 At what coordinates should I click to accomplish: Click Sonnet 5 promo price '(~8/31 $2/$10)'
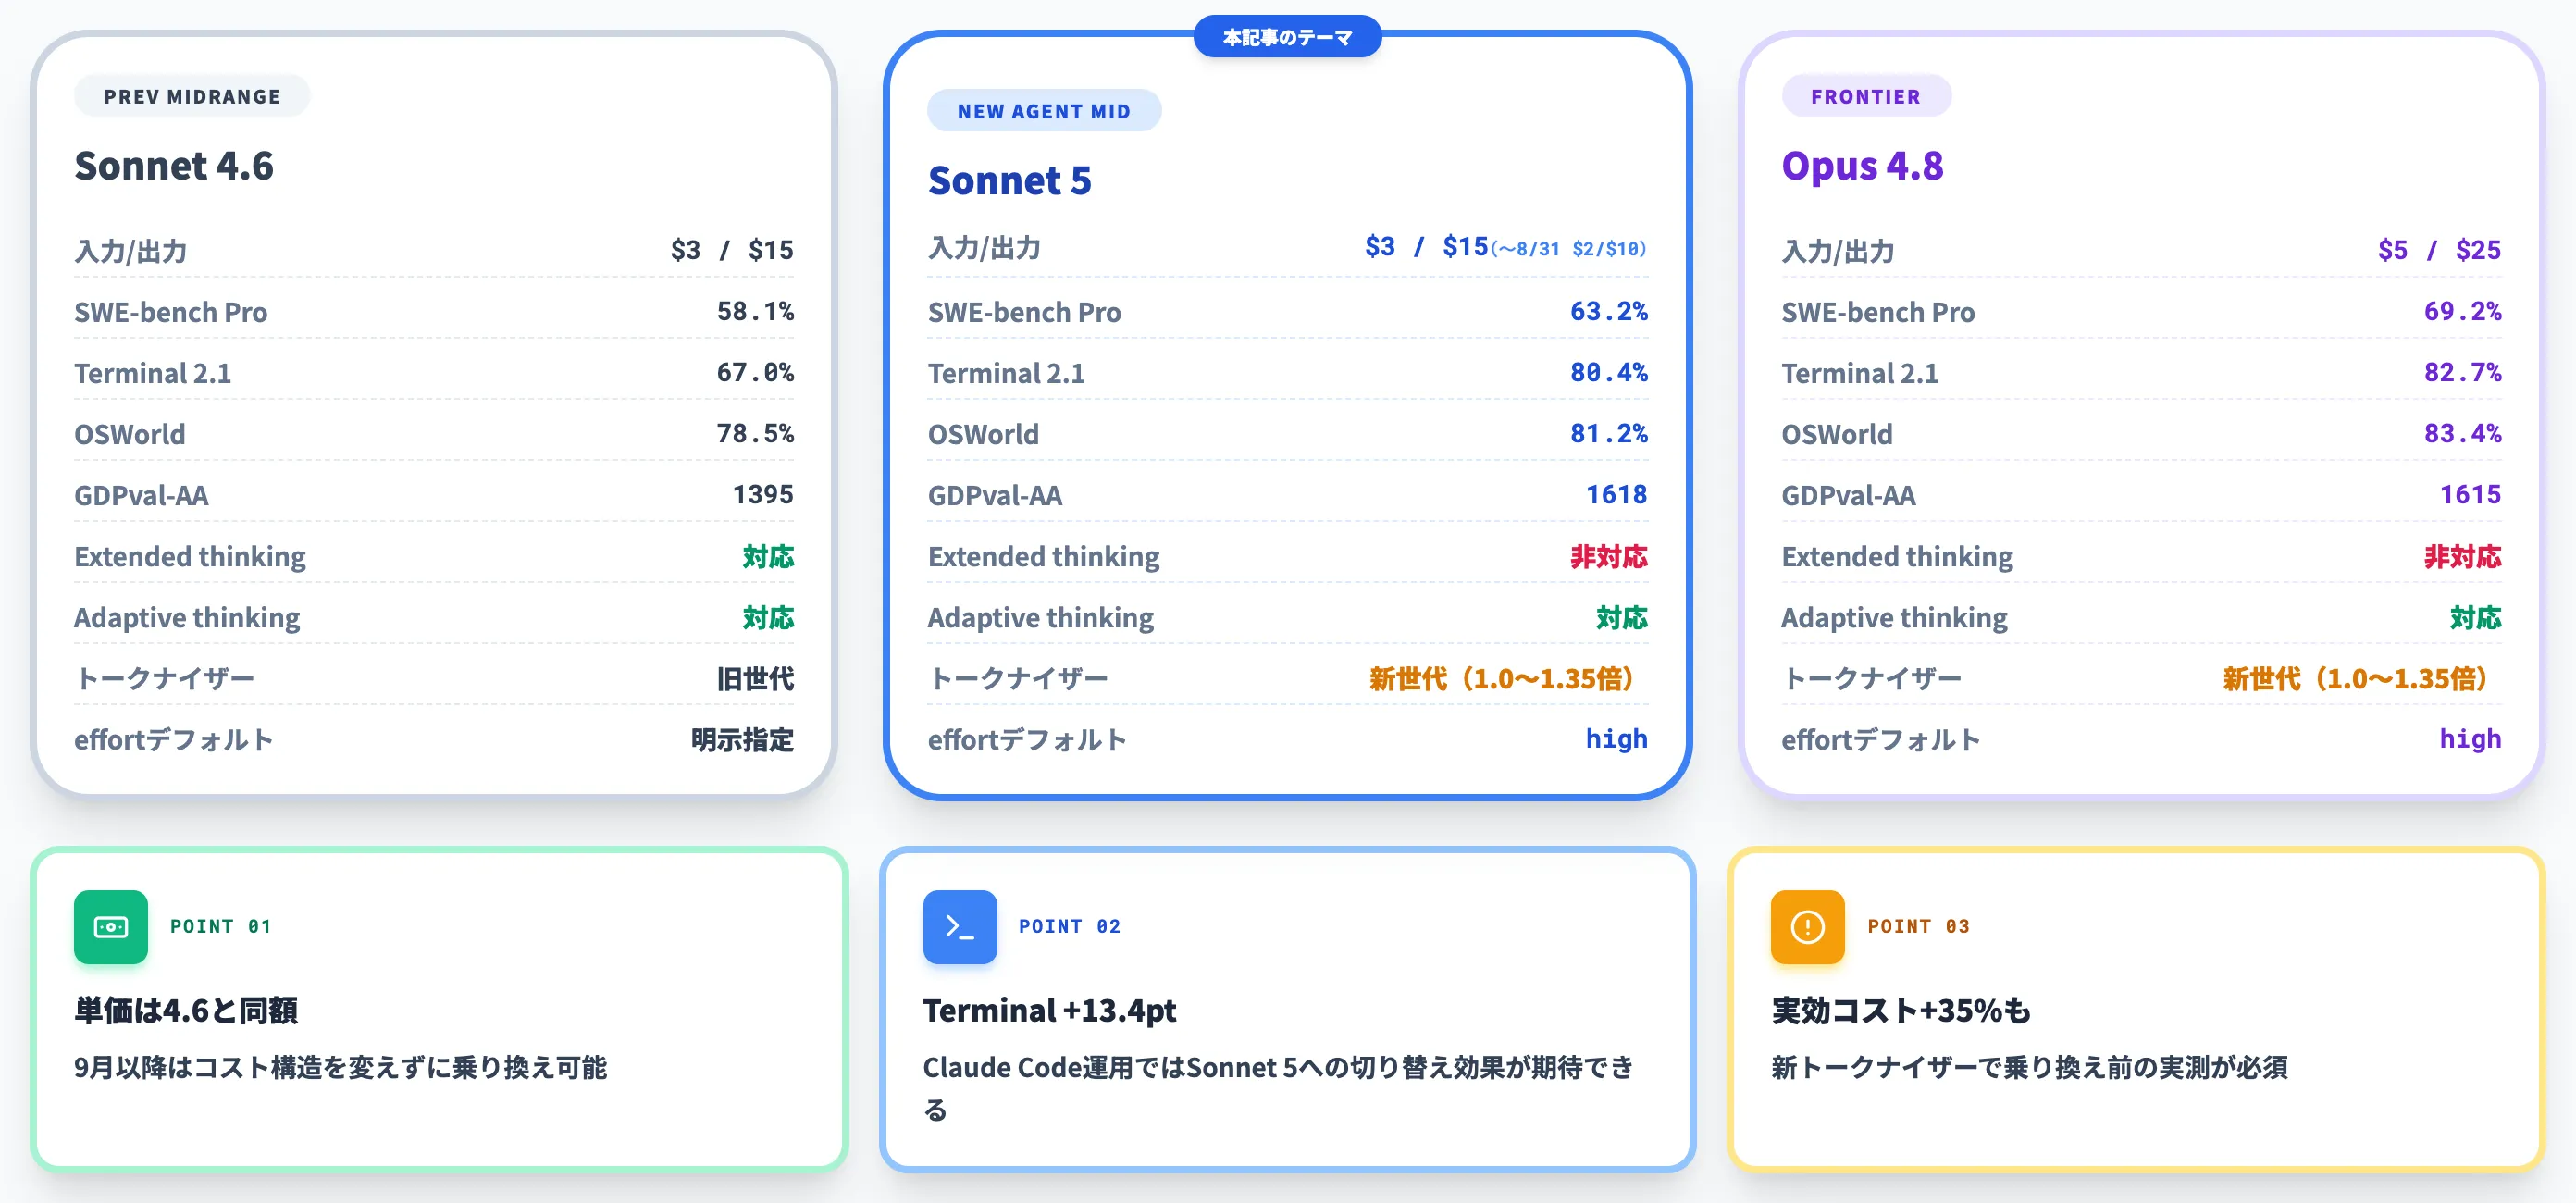[1568, 249]
